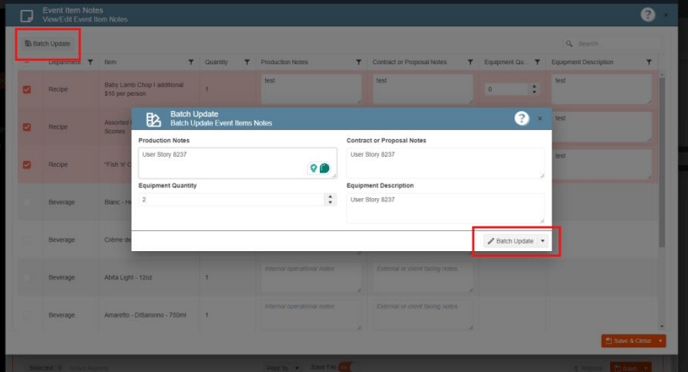Click Equipment Description field of Baby Lamb Chop row
Image resolution: width=688 pixels, height=372 pixels.
pos(601,89)
